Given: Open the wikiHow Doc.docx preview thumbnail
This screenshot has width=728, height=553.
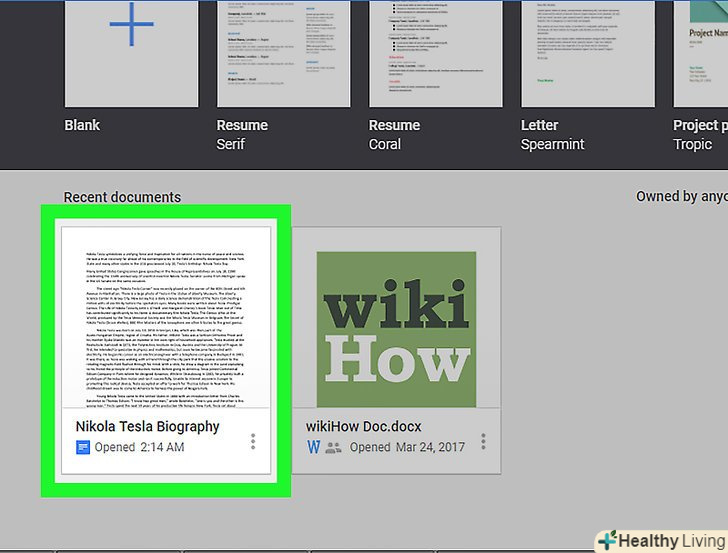Looking at the screenshot, I should click(396, 318).
